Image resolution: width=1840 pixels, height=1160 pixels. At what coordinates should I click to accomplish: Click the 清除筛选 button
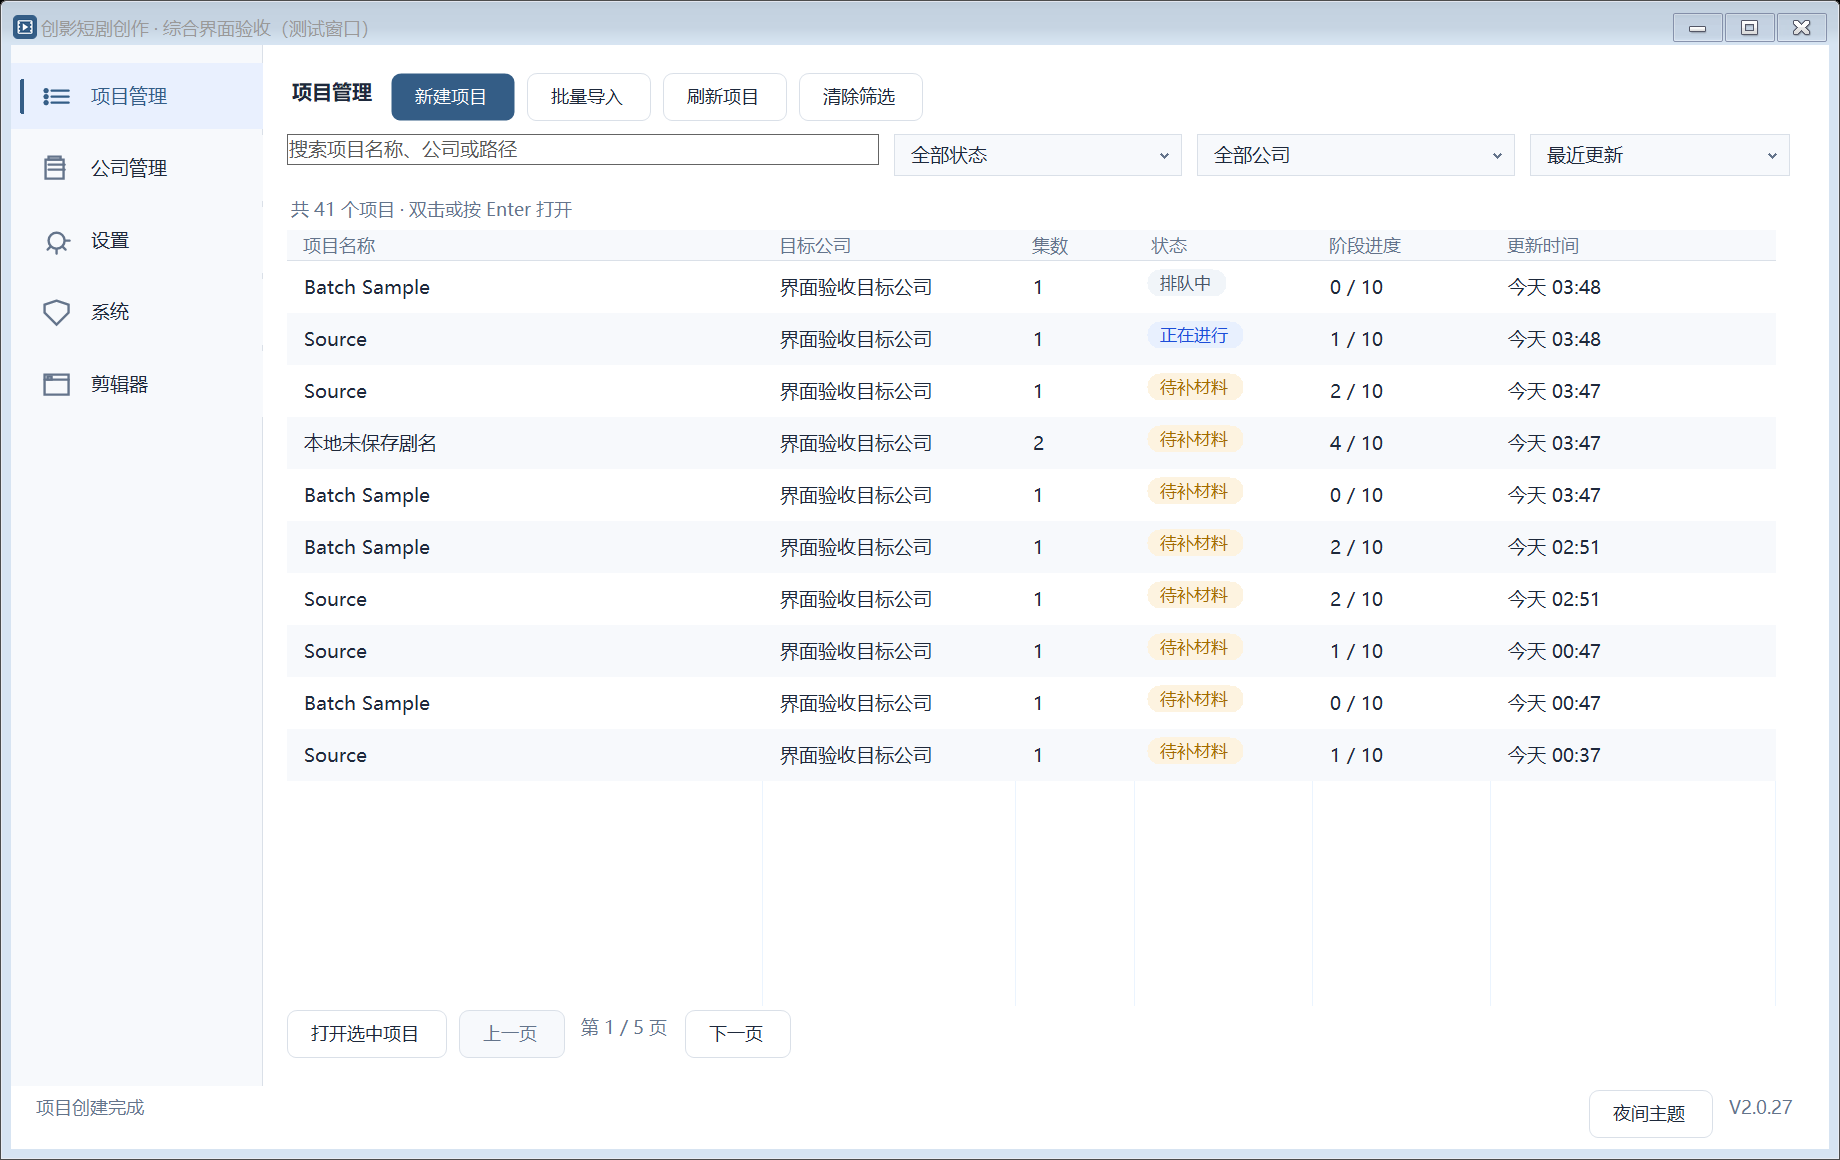(x=860, y=97)
